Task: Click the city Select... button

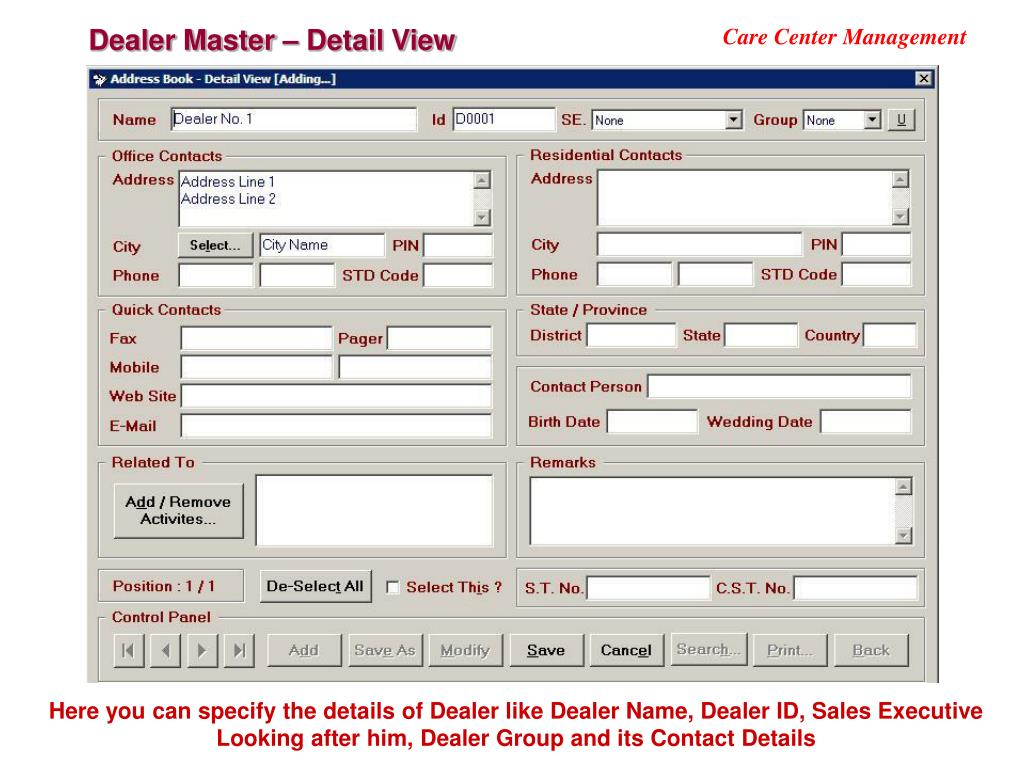Action: 215,246
